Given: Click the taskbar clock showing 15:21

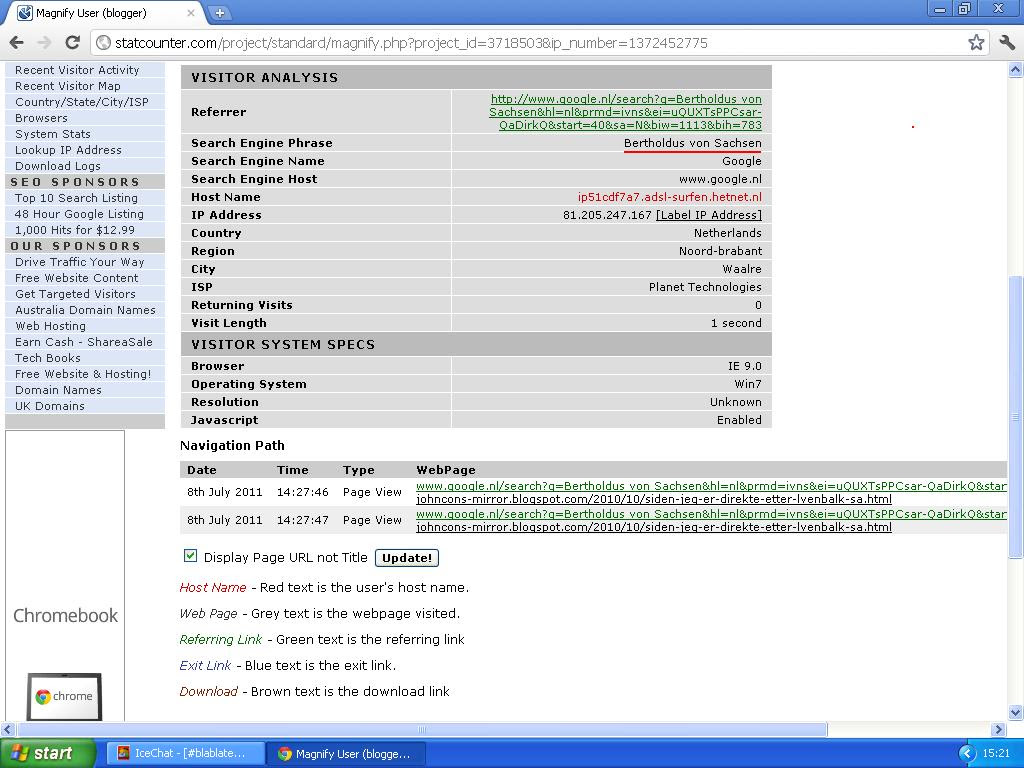Looking at the screenshot, I should pyautogui.click(x=996, y=754).
